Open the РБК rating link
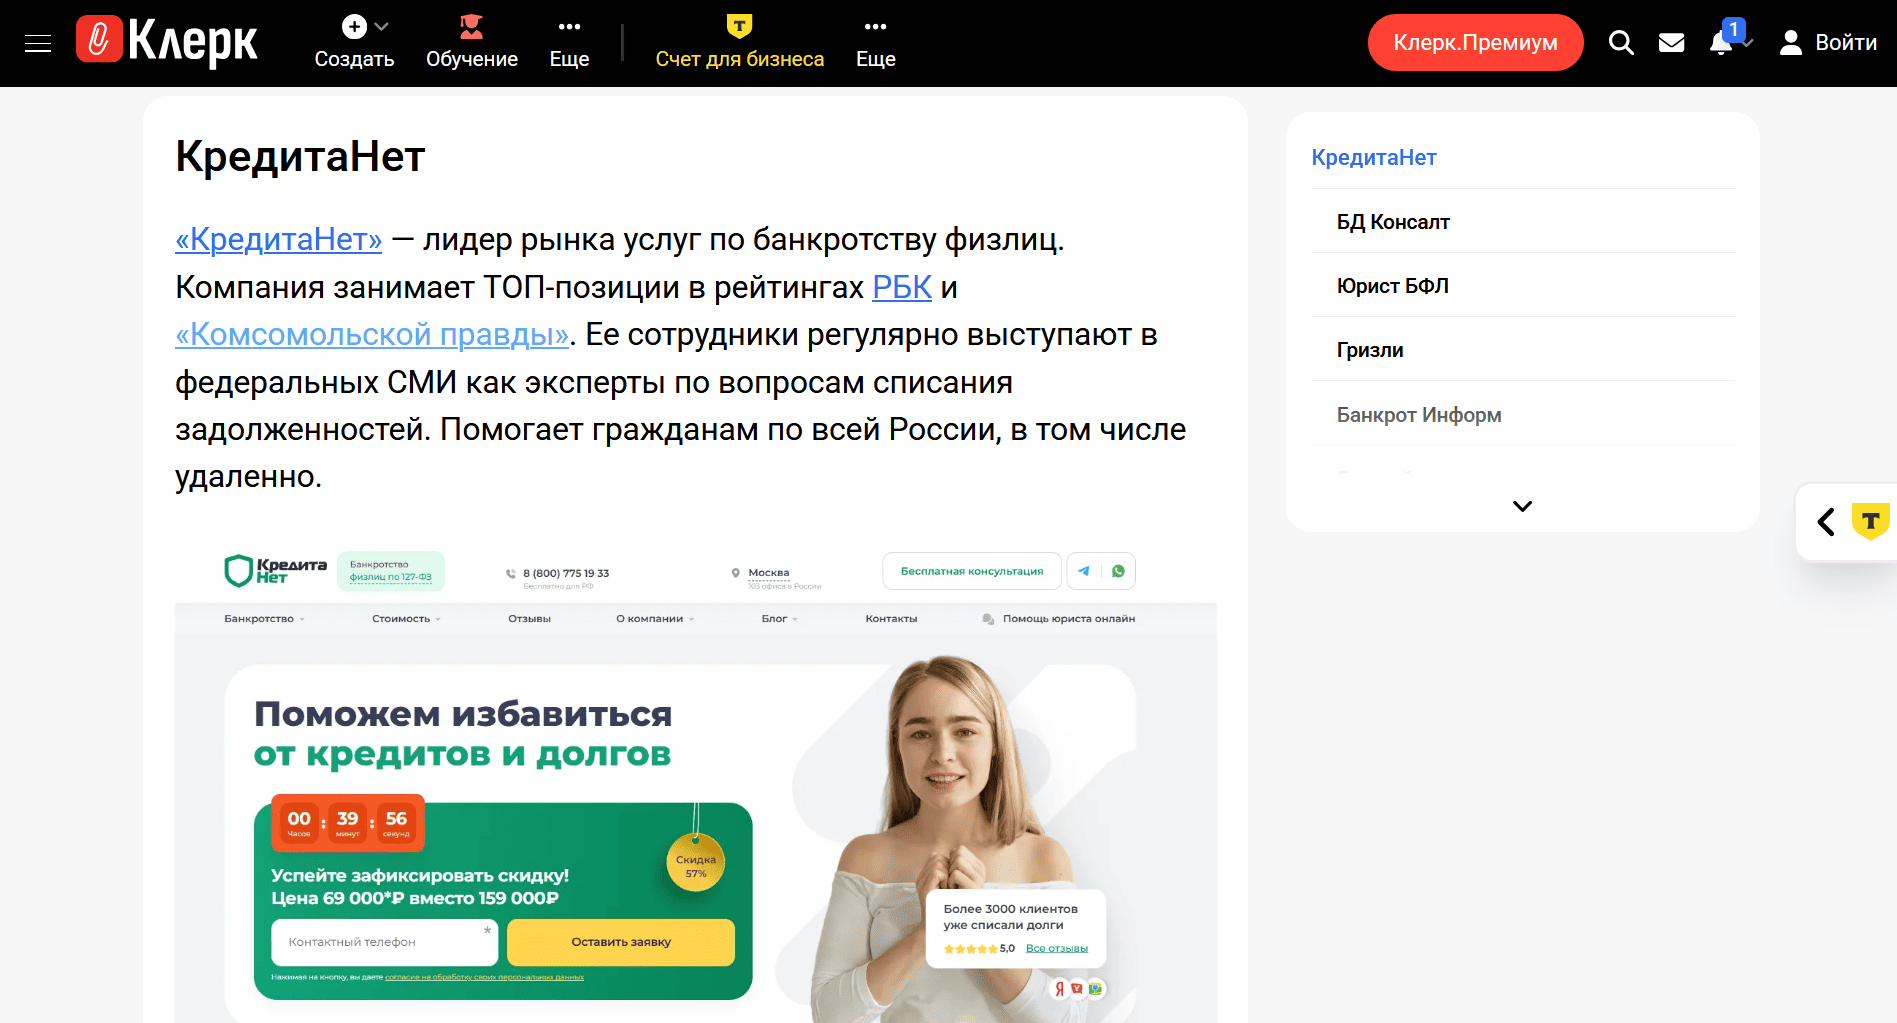The image size is (1897, 1023). pos(902,287)
